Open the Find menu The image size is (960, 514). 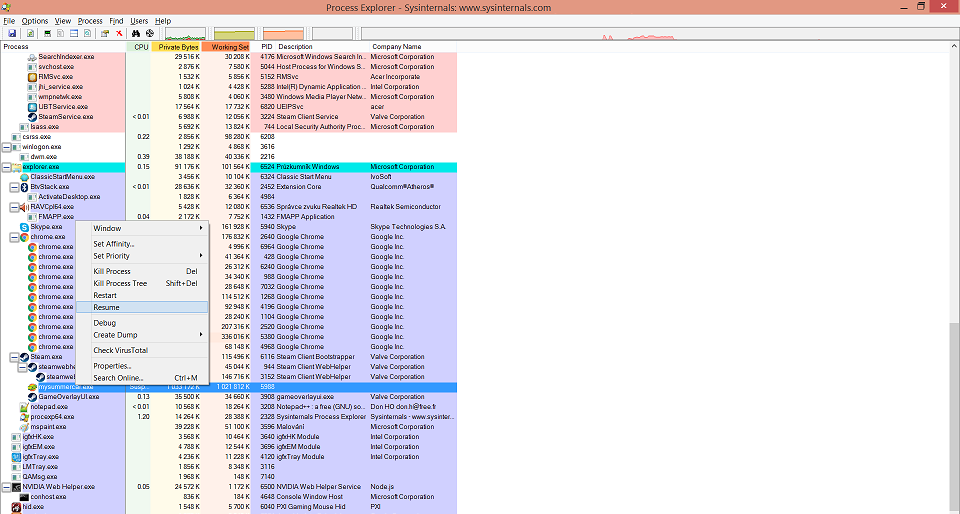(x=116, y=21)
